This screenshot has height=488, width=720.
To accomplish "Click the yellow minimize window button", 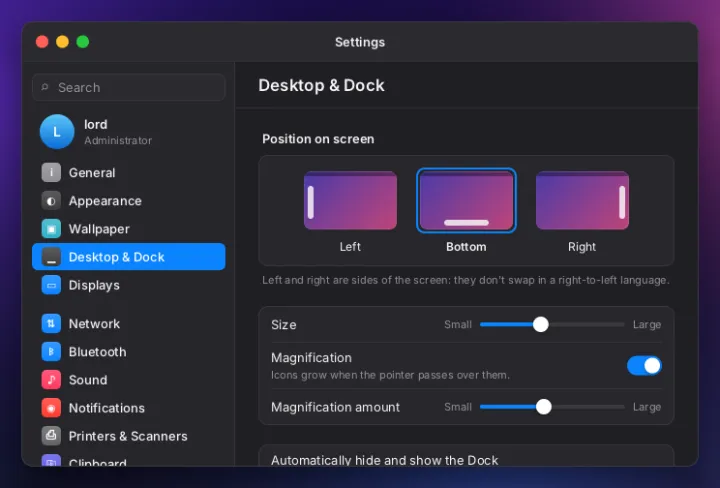I will pos(62,42).
